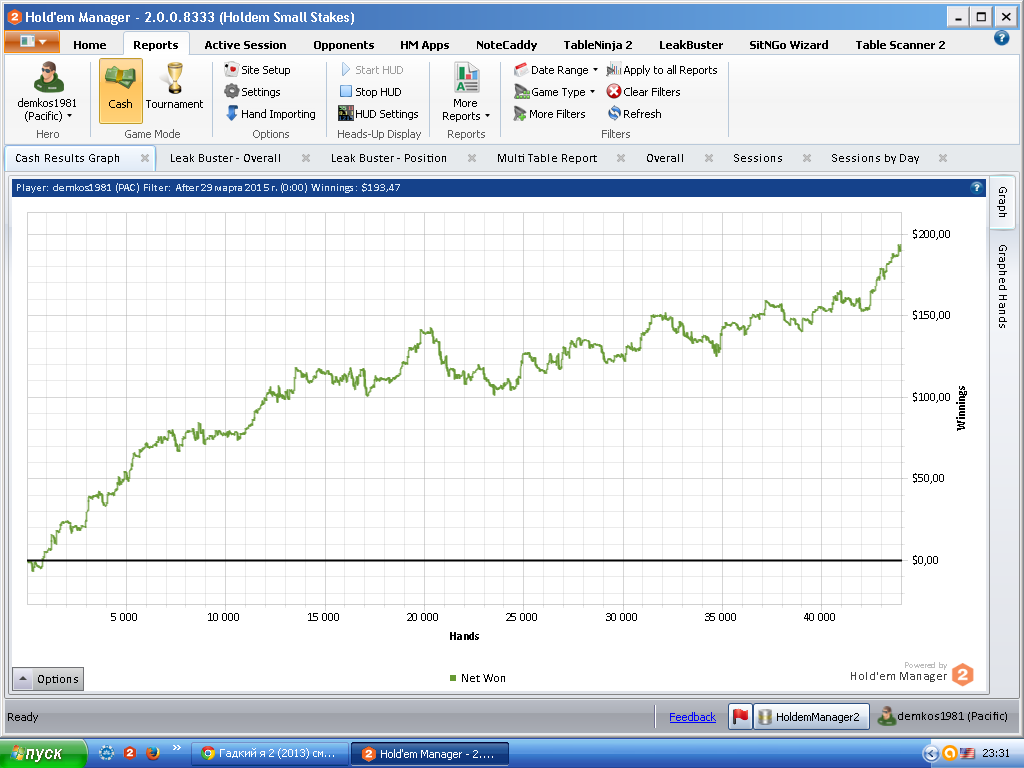Expand the quick launch chevron
This screenshot has height=768, width=1024.
(x=176, y=748)
